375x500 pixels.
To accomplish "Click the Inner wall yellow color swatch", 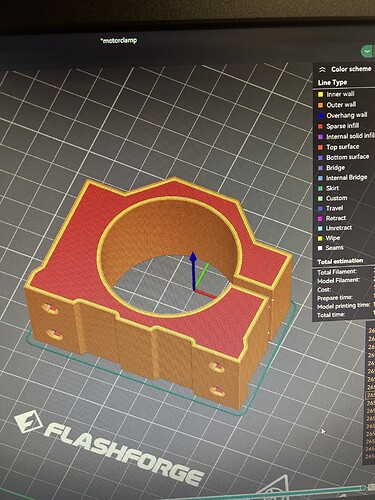I will (x=321, y=95).
